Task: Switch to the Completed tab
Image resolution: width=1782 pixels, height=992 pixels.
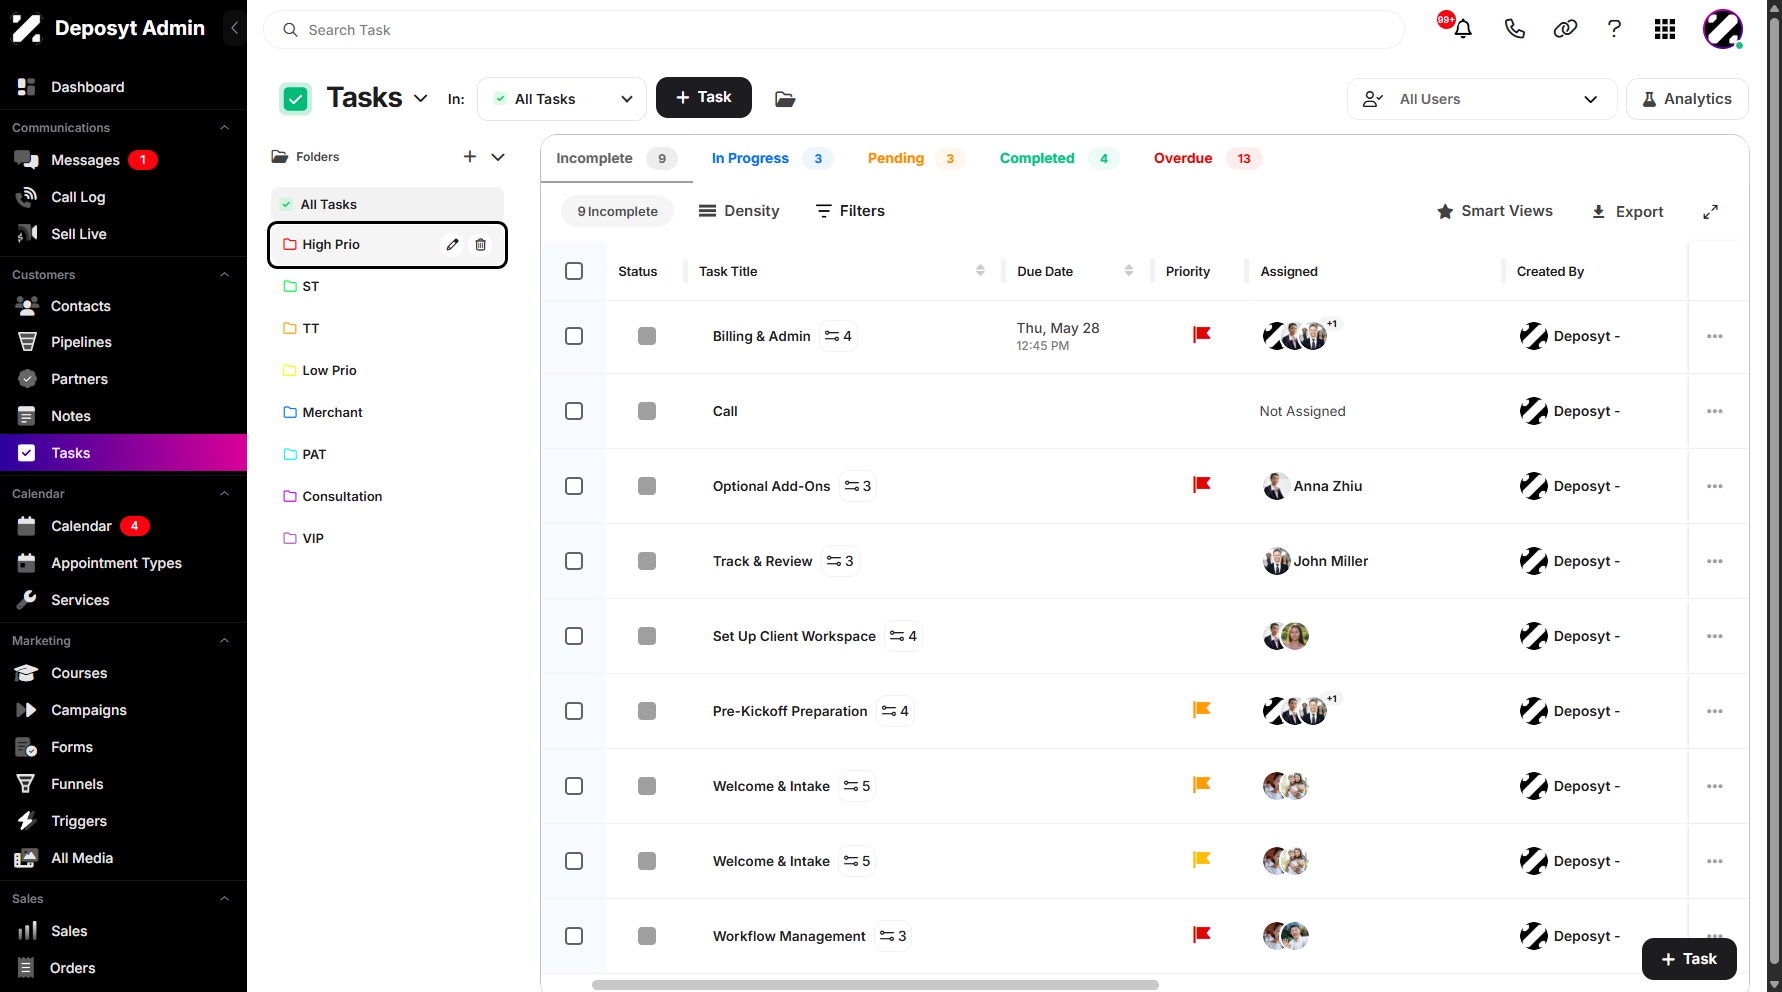Action: pos(1058,158)
